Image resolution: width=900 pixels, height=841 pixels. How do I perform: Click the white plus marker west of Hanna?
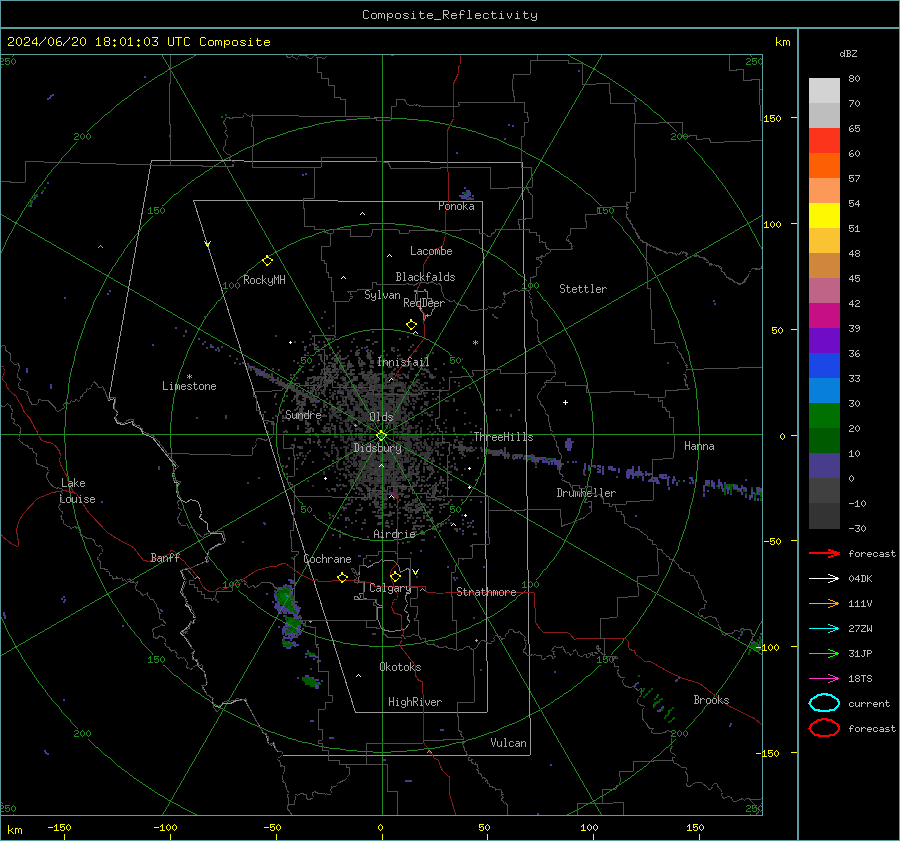click(565, 402)
